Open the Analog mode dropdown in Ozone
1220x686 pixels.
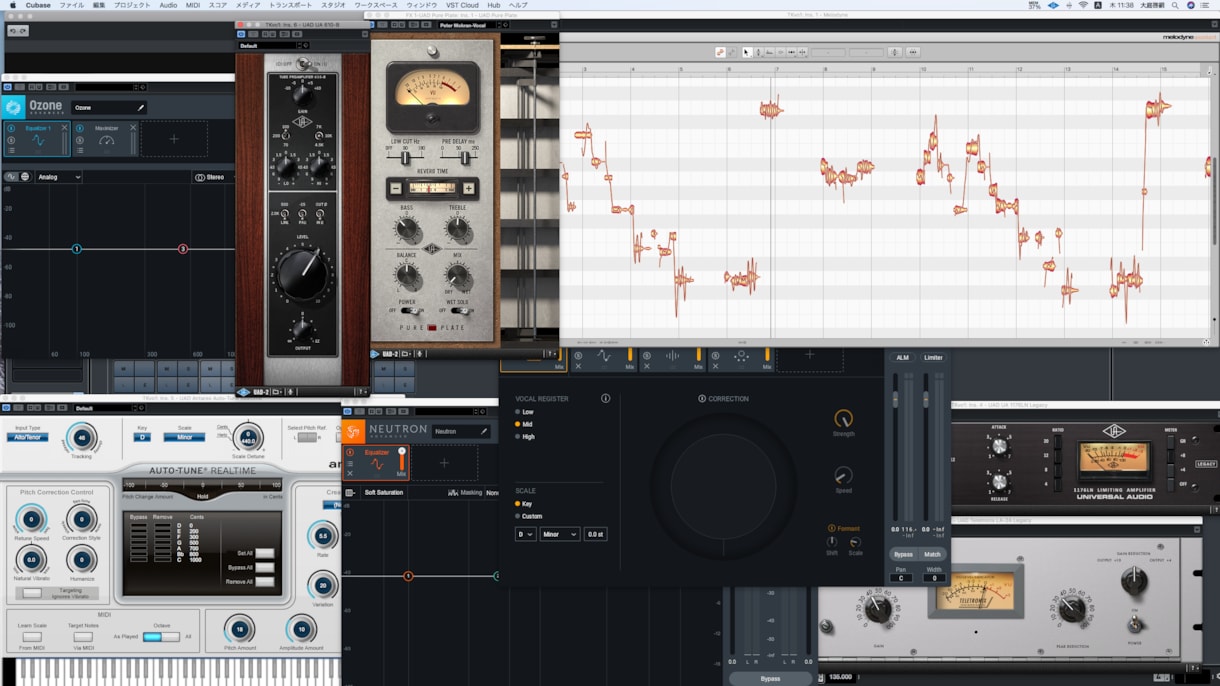(59, 177)
